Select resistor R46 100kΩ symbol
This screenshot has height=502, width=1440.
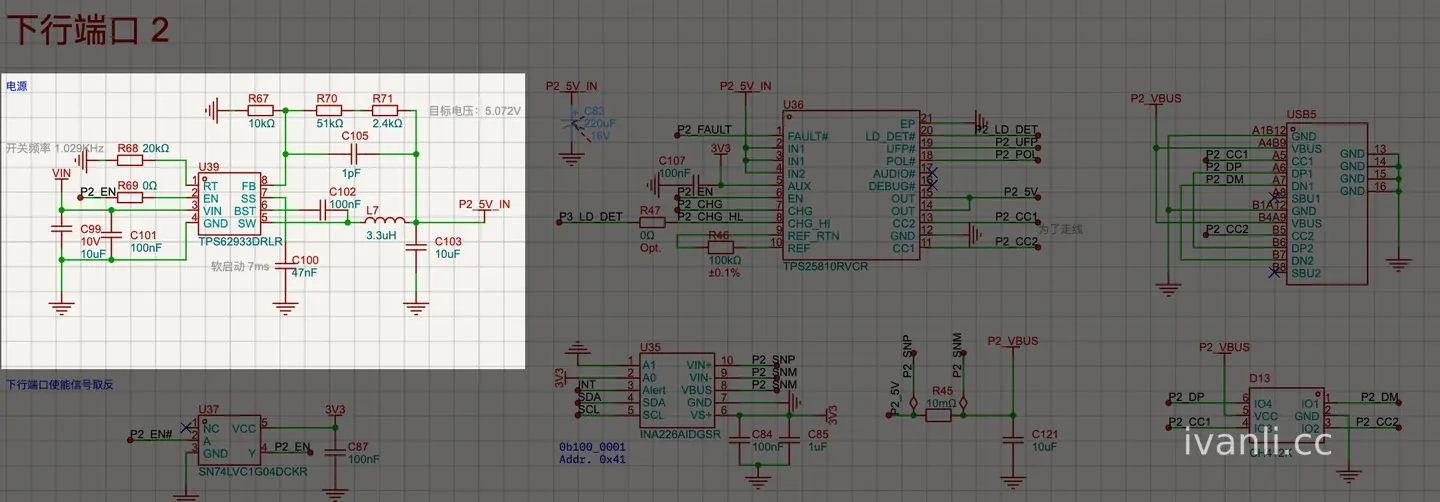point(719,247)
